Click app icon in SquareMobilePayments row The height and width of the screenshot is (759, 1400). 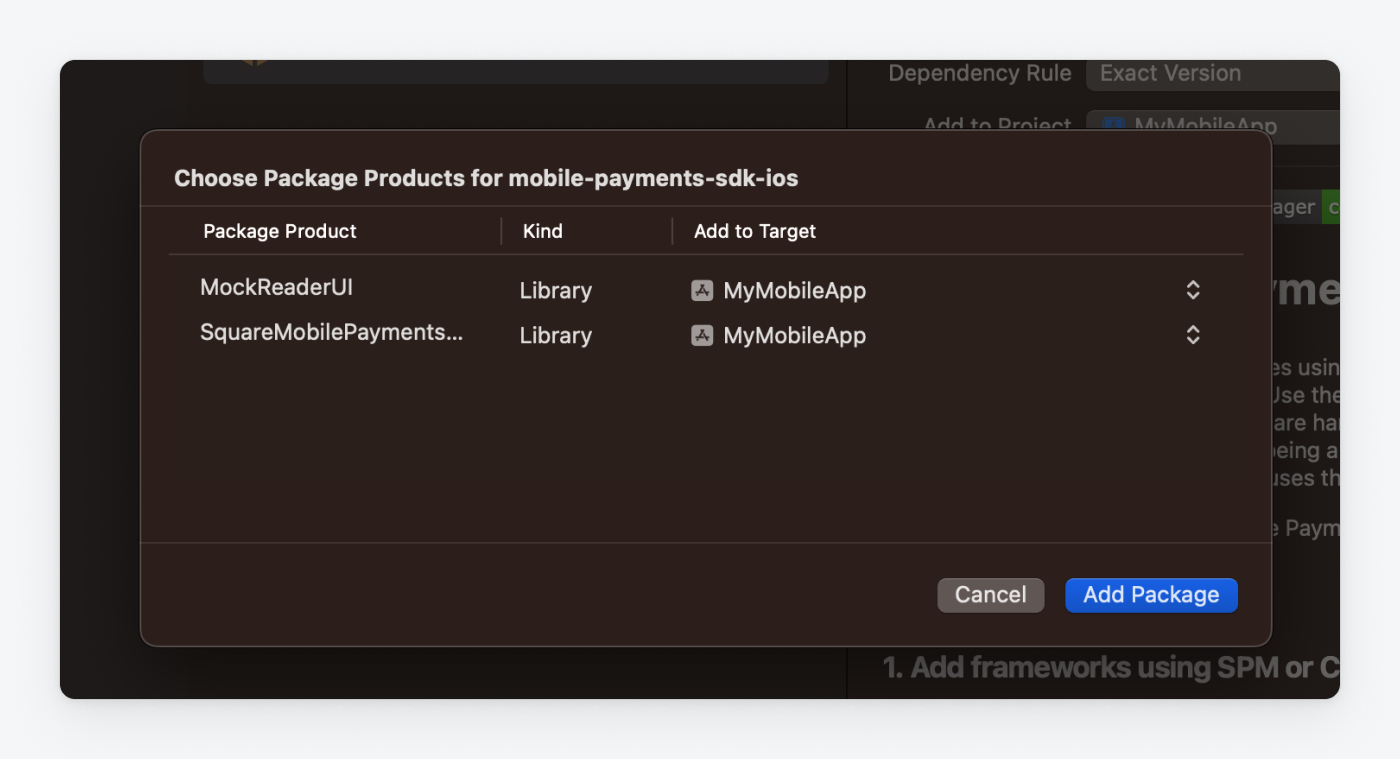[702, 336]
